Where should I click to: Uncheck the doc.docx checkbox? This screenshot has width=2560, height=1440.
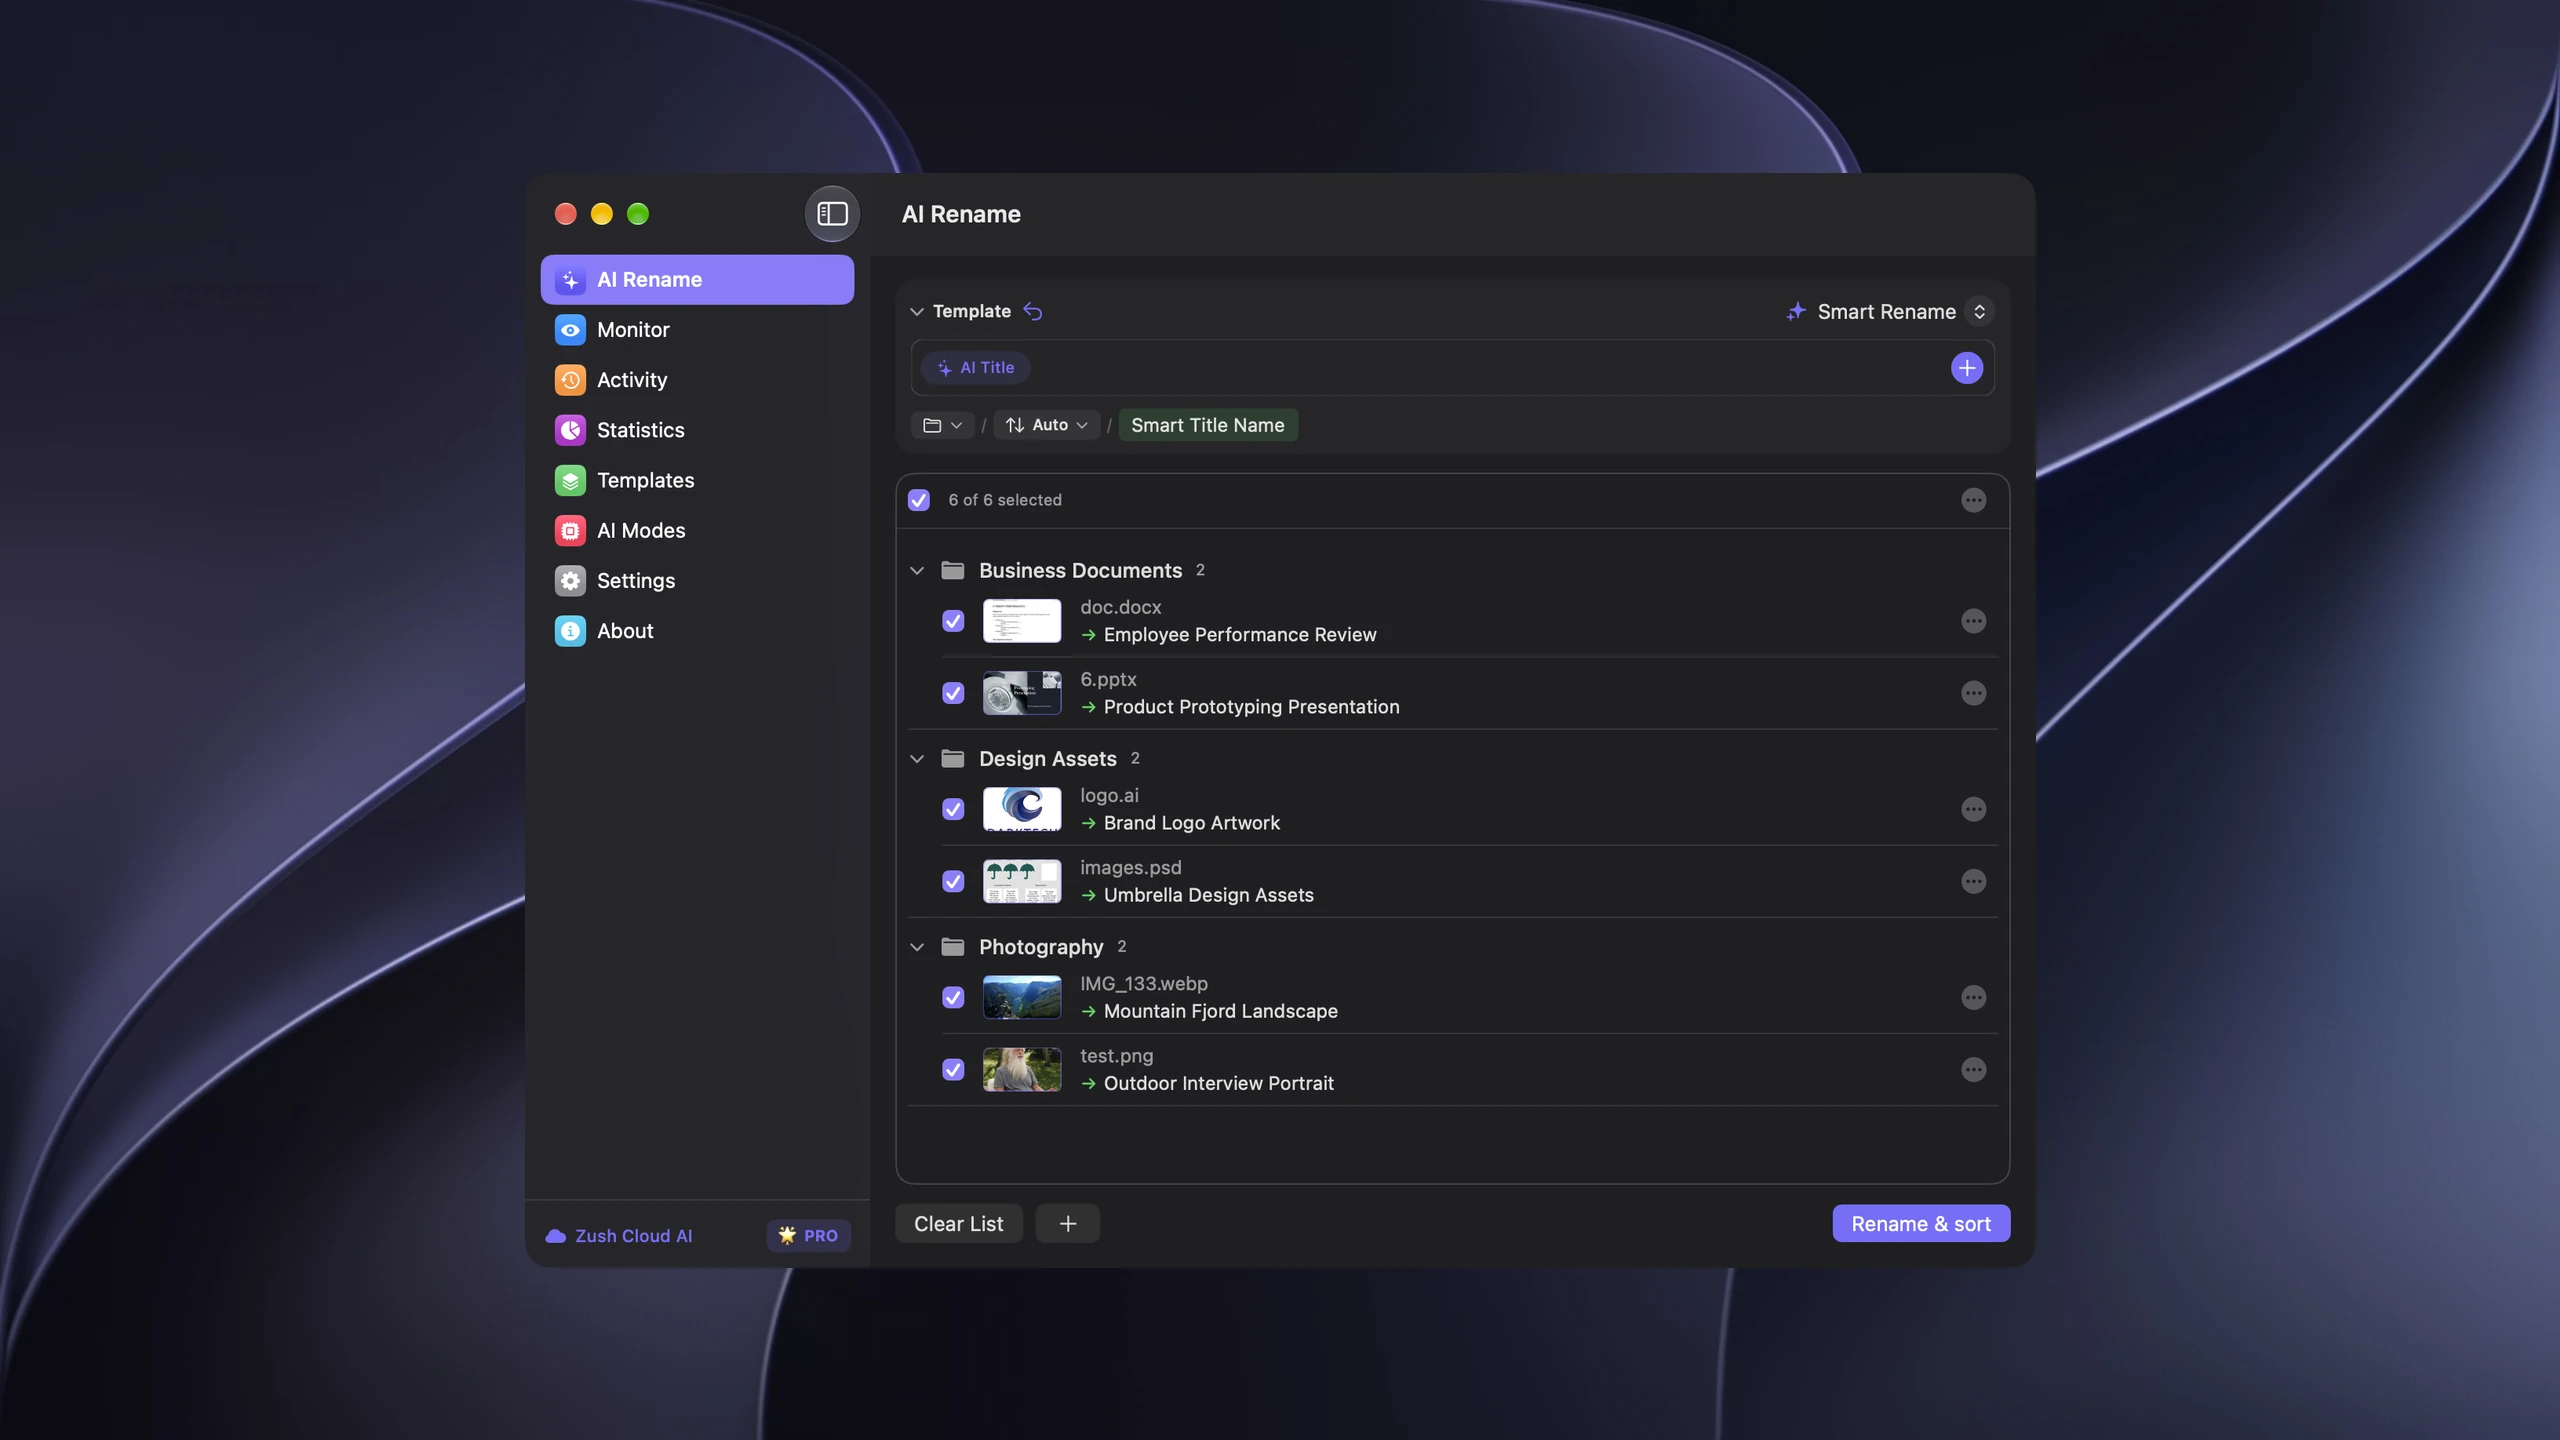953,621
